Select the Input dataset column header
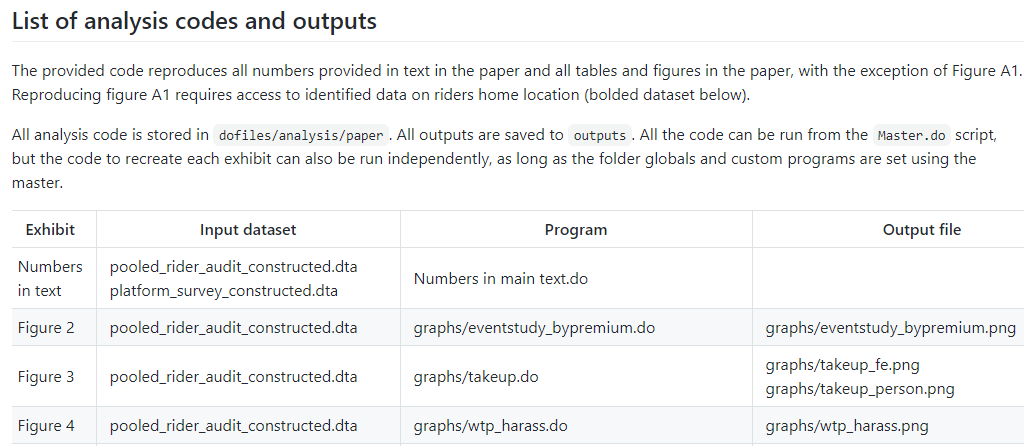Image resolution: width=1036 pixels, height=446 pixels. click(x=248, y=229)
